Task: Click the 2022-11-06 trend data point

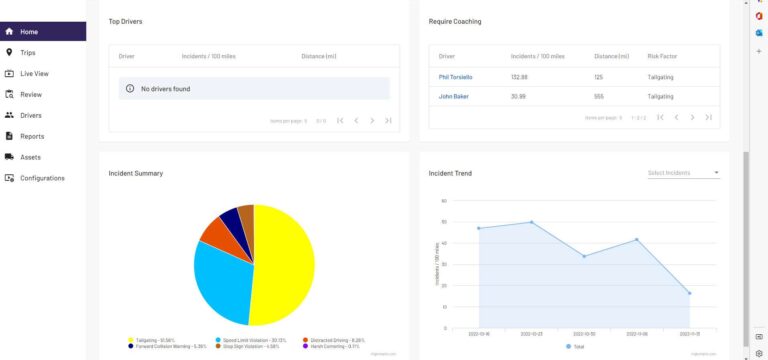Action: pyautogui.click(x=637, y=240)
